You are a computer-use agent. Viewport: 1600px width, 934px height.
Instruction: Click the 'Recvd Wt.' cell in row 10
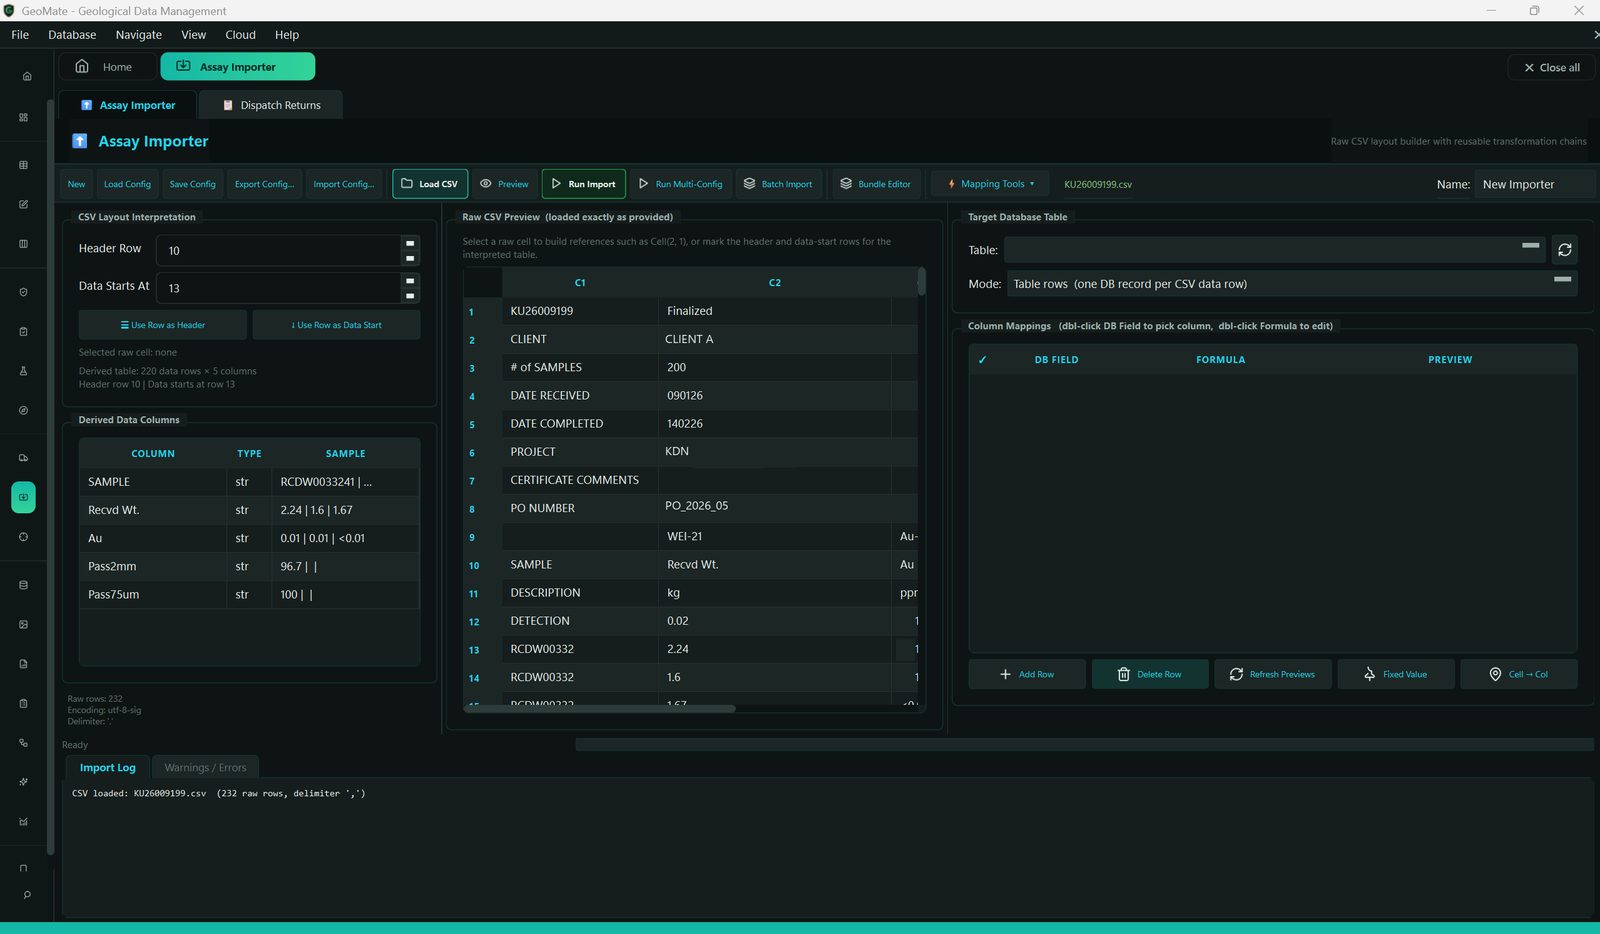pyautogui.click(x=774, y=564)
